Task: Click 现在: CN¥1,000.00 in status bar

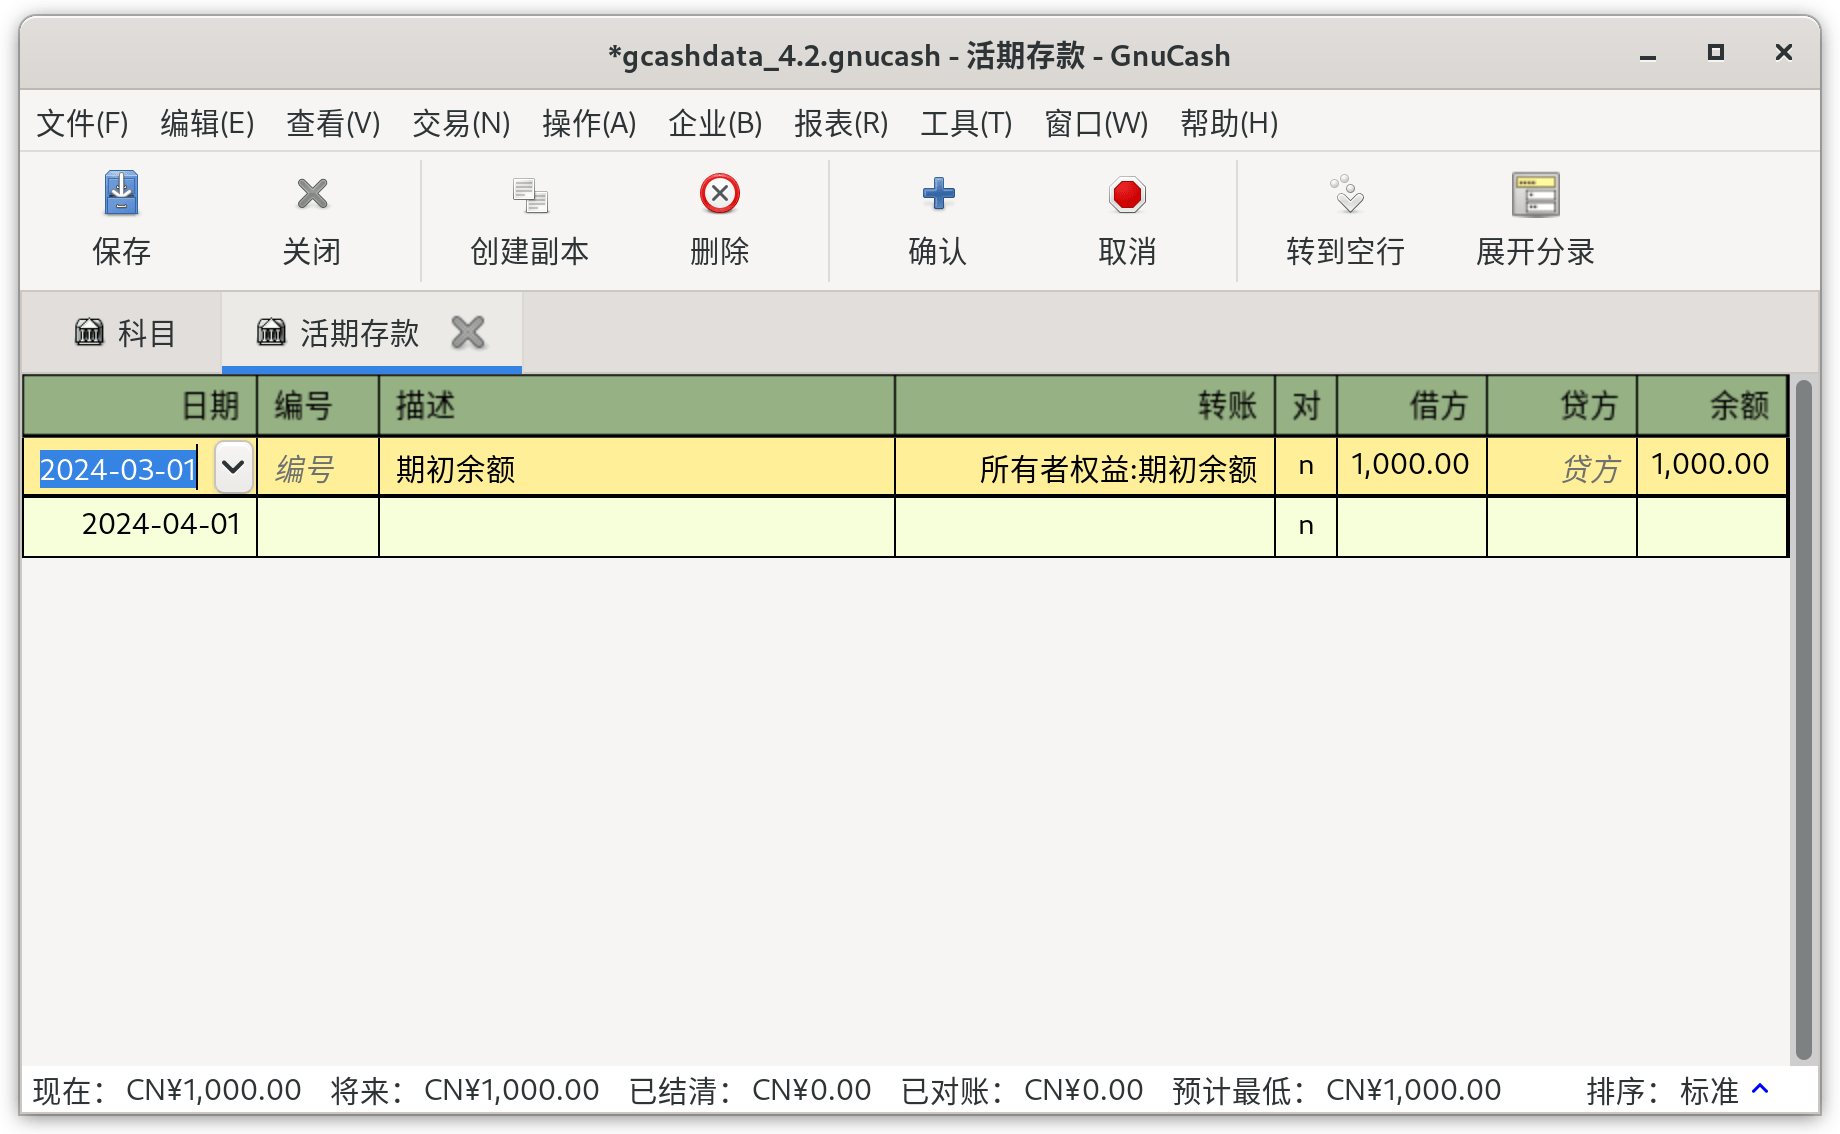Action: tap(167, 1090)
